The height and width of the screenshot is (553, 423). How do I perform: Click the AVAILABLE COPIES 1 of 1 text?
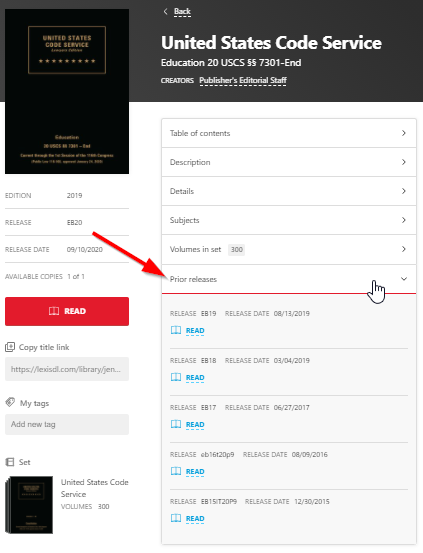(x=45, y=276)
